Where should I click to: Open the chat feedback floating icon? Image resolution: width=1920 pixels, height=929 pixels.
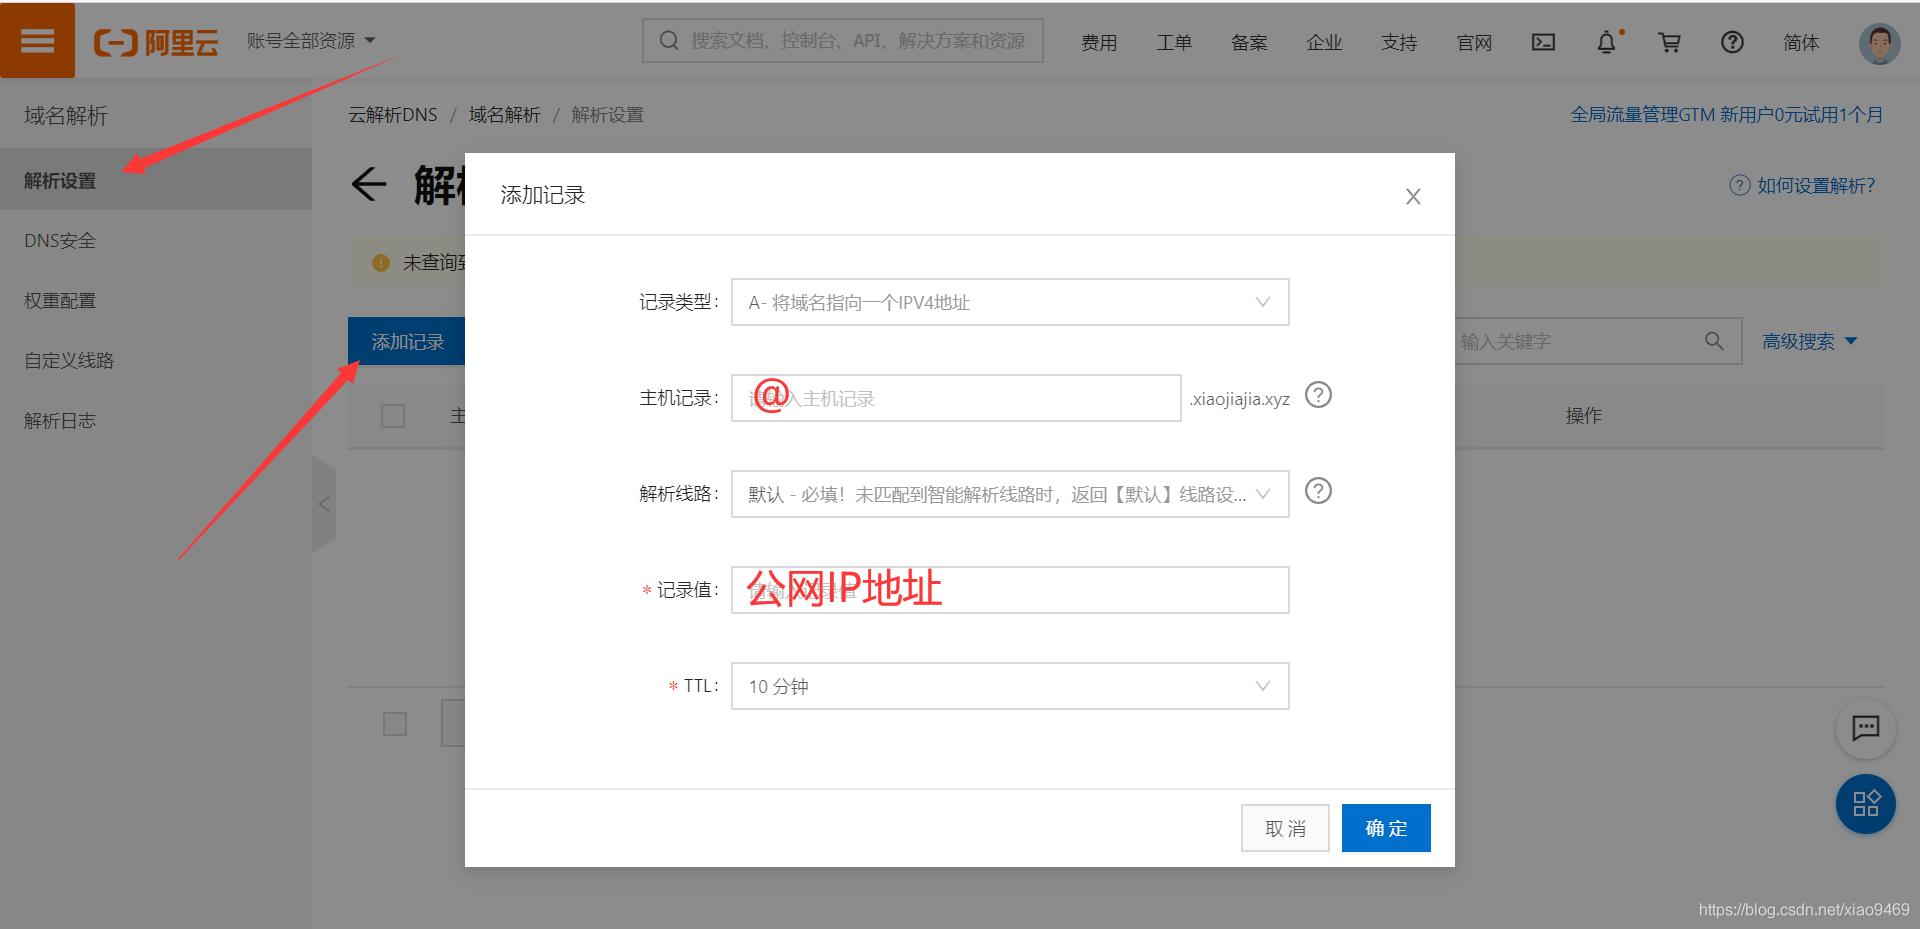pos(1865,728)
